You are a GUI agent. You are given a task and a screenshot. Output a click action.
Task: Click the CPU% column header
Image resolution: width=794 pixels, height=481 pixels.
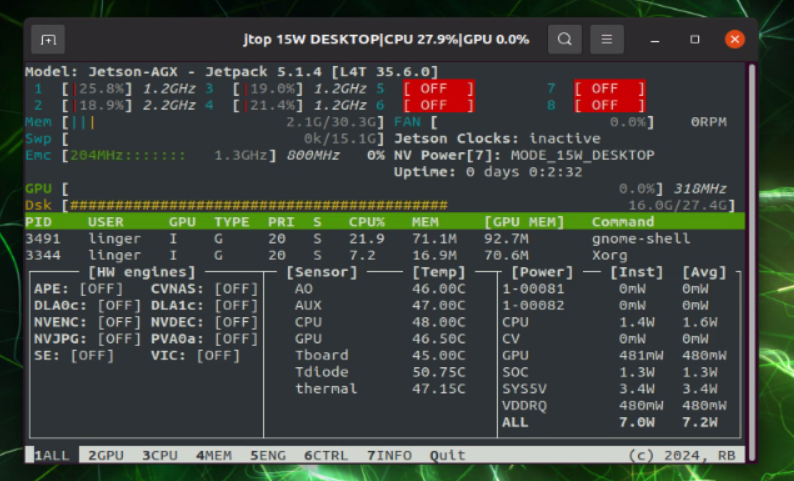pyautogui.click(x=367, y=222)
